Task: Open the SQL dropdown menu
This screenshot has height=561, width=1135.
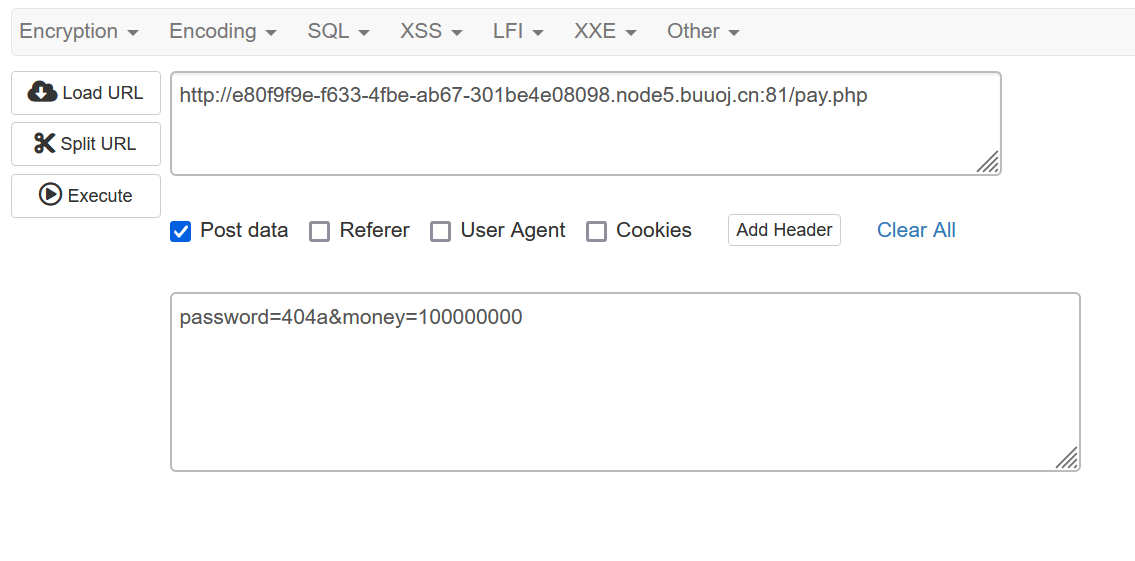Action: tap(339, 32)
